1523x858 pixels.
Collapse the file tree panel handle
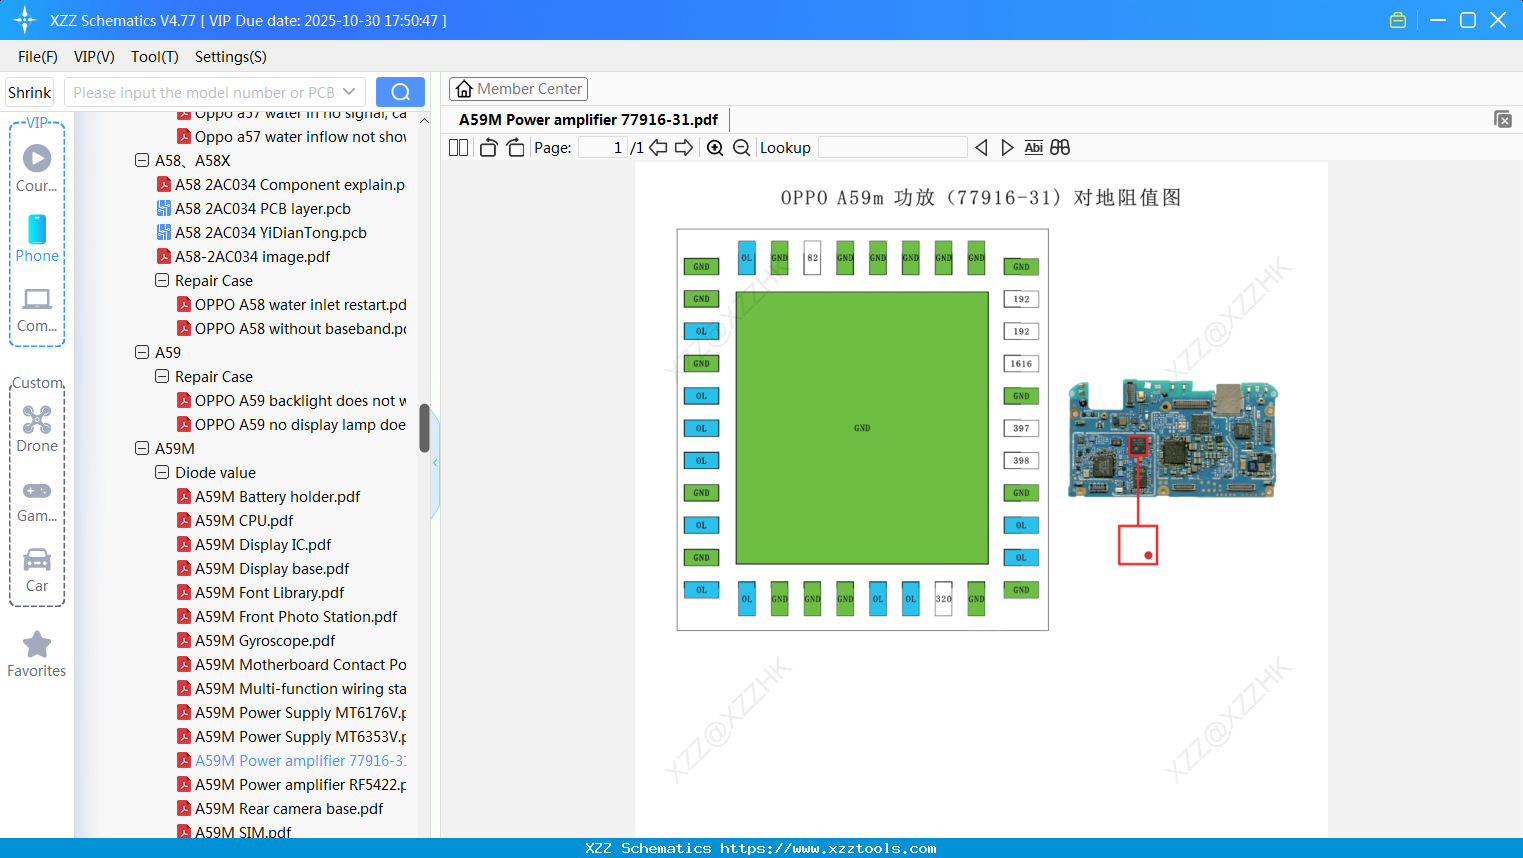435,463
